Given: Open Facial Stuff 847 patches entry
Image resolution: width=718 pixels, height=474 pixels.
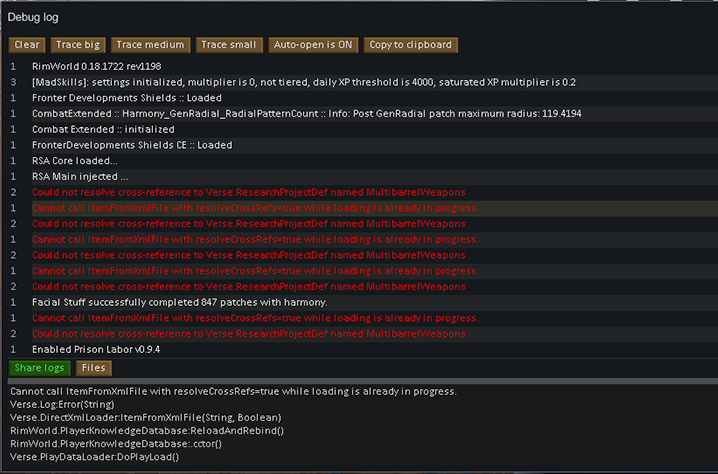Looking at the screenshot, I should 180,302.
